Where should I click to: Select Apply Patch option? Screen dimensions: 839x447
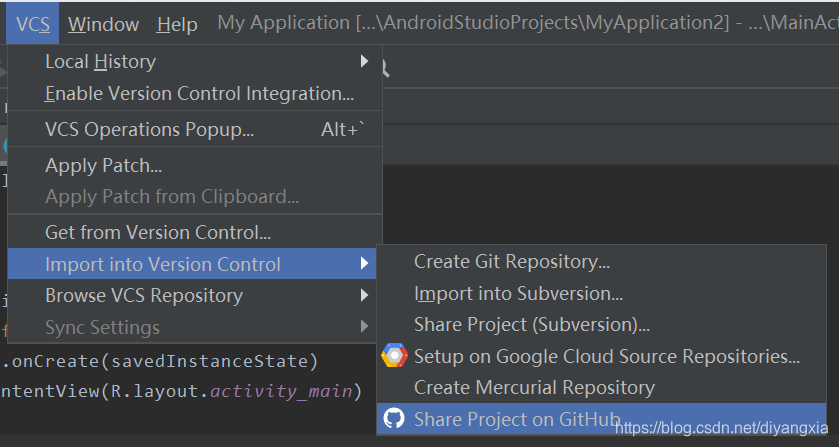195,165
